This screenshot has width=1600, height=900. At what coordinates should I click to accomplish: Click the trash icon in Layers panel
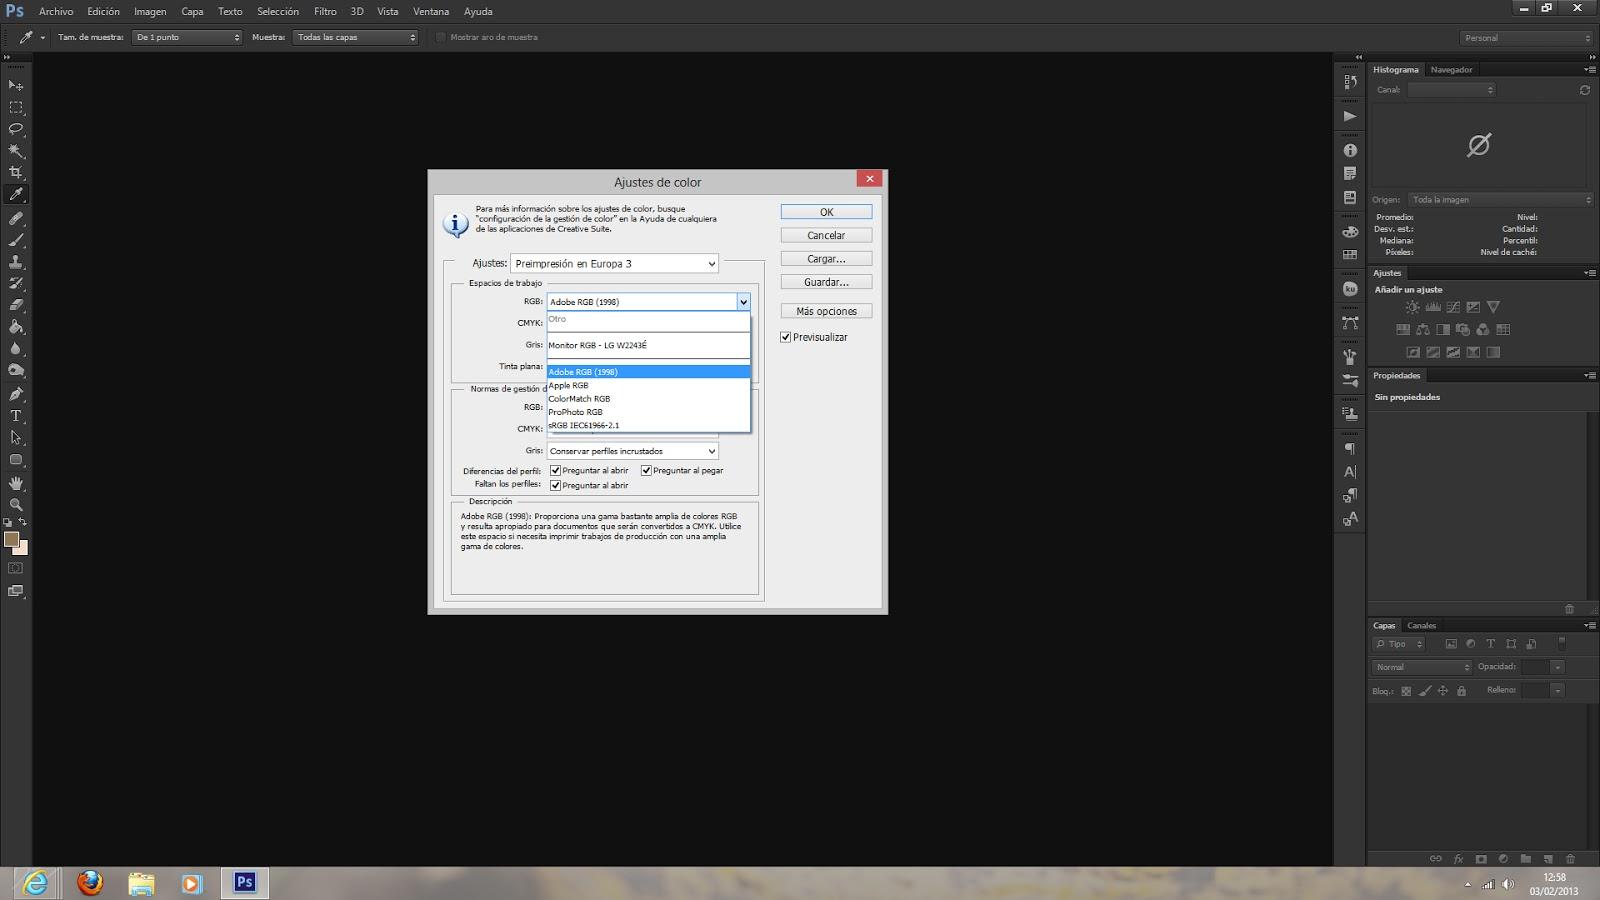tap(1570, 859)
